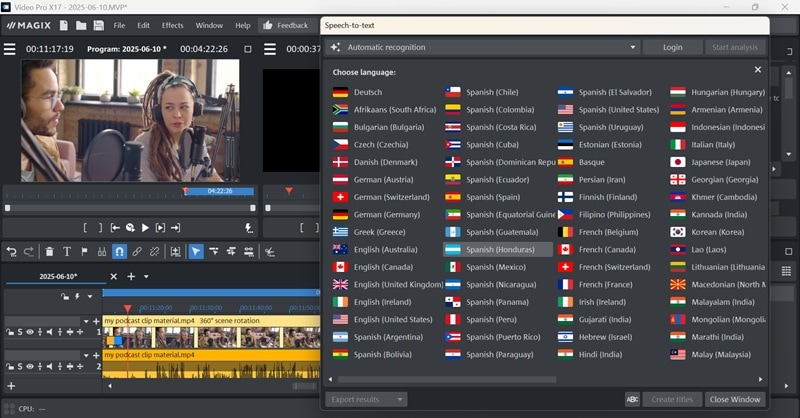The height and width of the screenshot is (418, 800).
Task: Set the range out-point bracket in program monitor
Action: point(100,228)
